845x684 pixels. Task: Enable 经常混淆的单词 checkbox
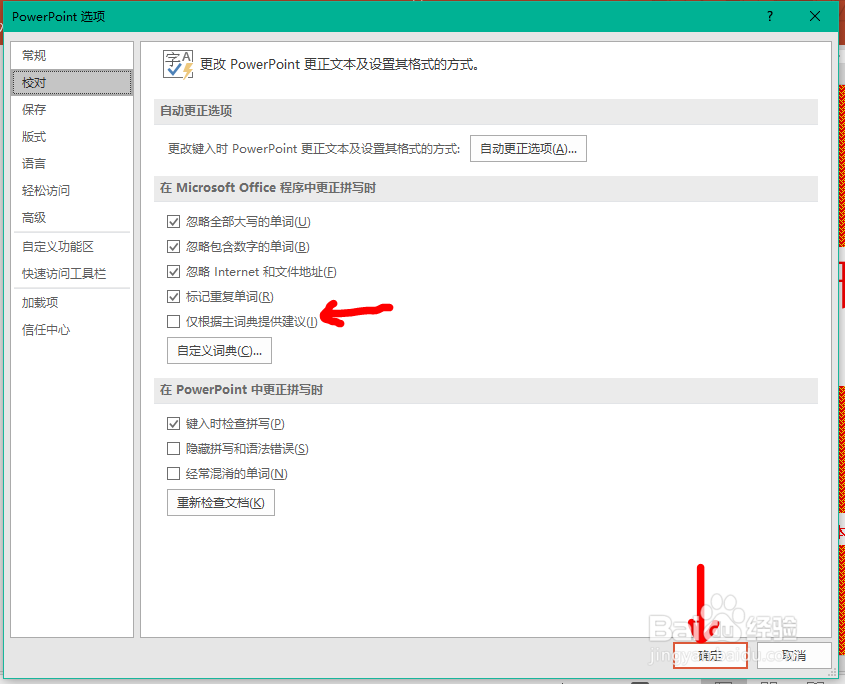[173, 474]
